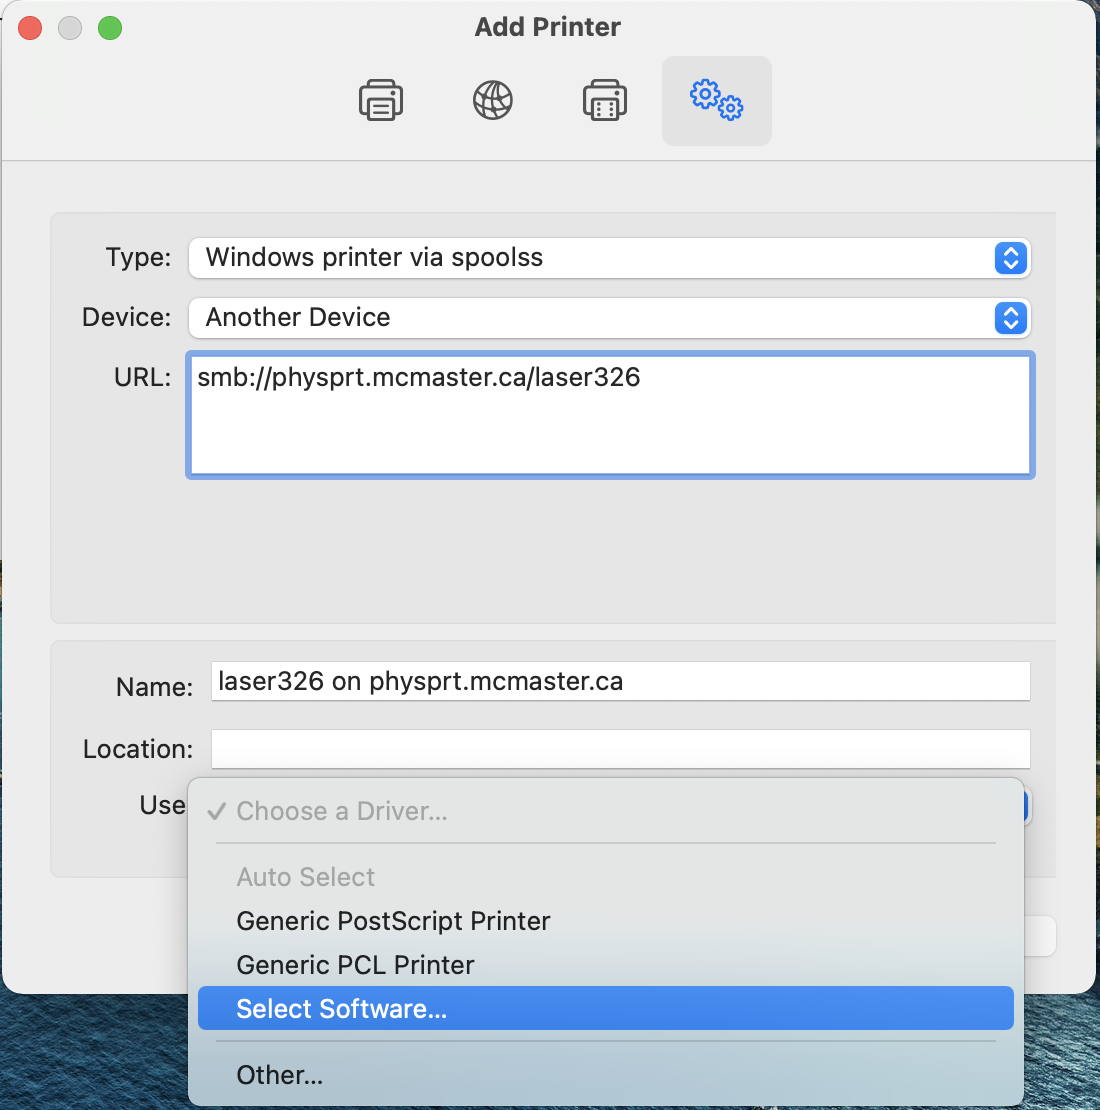
Task: Close the Add Printer window
Action: click(30, 28)
